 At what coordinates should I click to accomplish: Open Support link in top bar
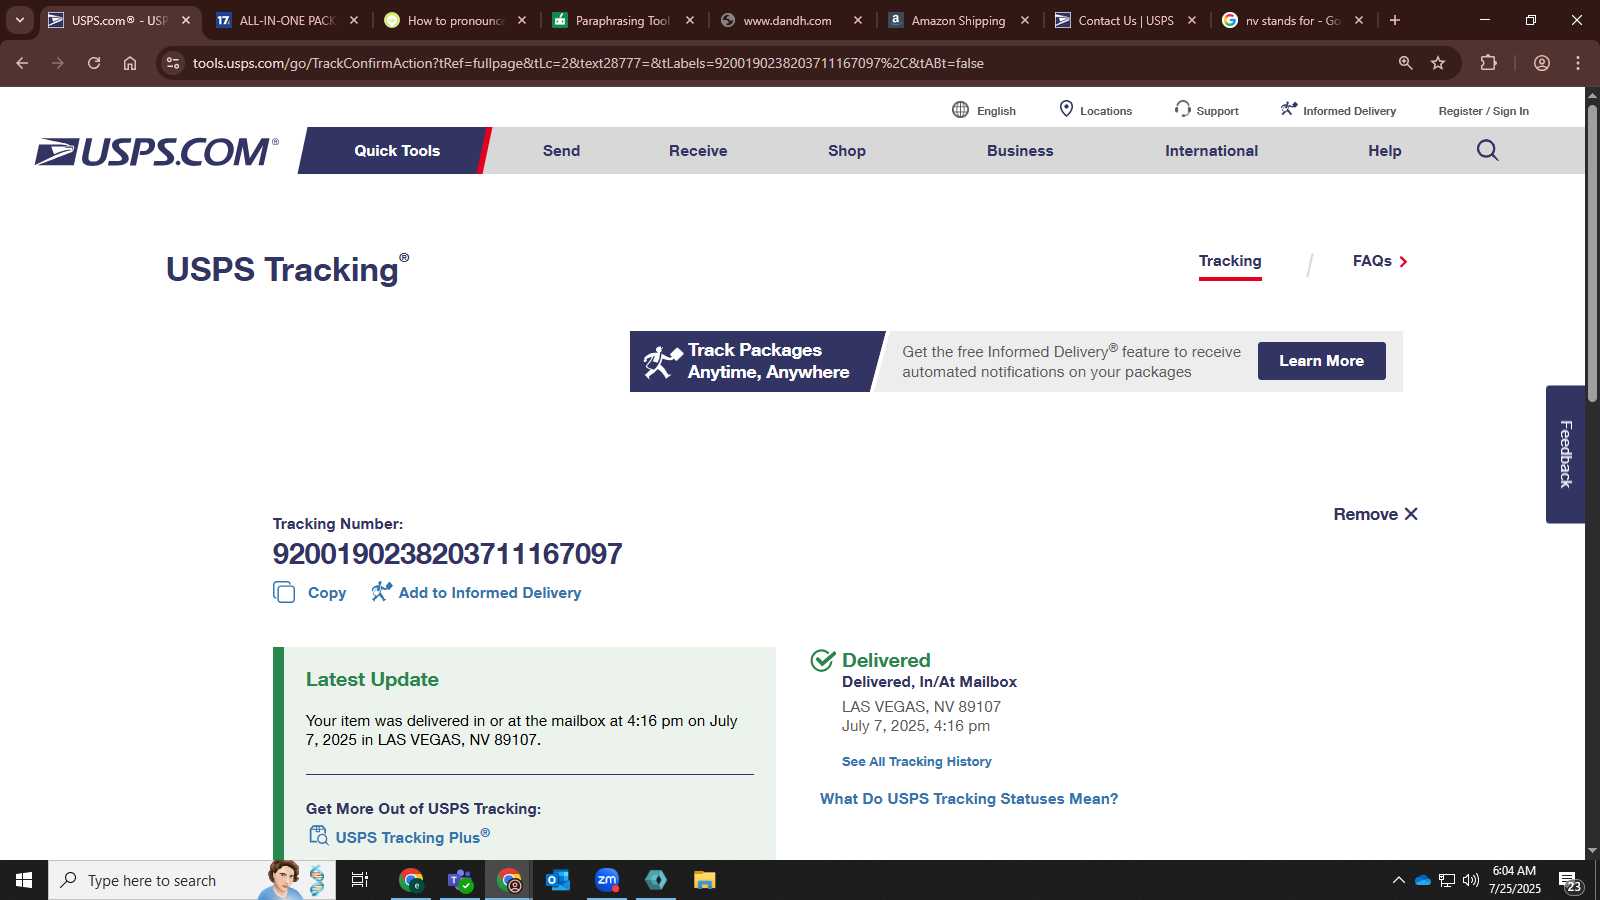click(x=1206, y=110)
